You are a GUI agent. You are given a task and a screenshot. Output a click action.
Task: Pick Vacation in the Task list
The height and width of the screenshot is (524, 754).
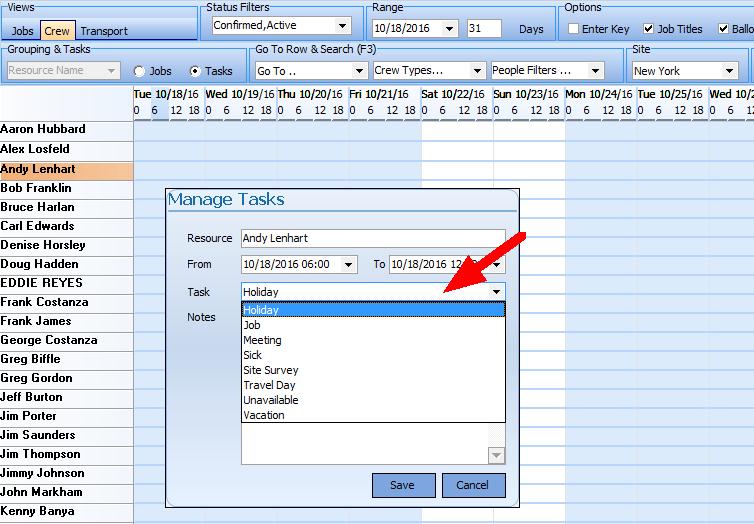pyautogui.click(x=264, y=415)
